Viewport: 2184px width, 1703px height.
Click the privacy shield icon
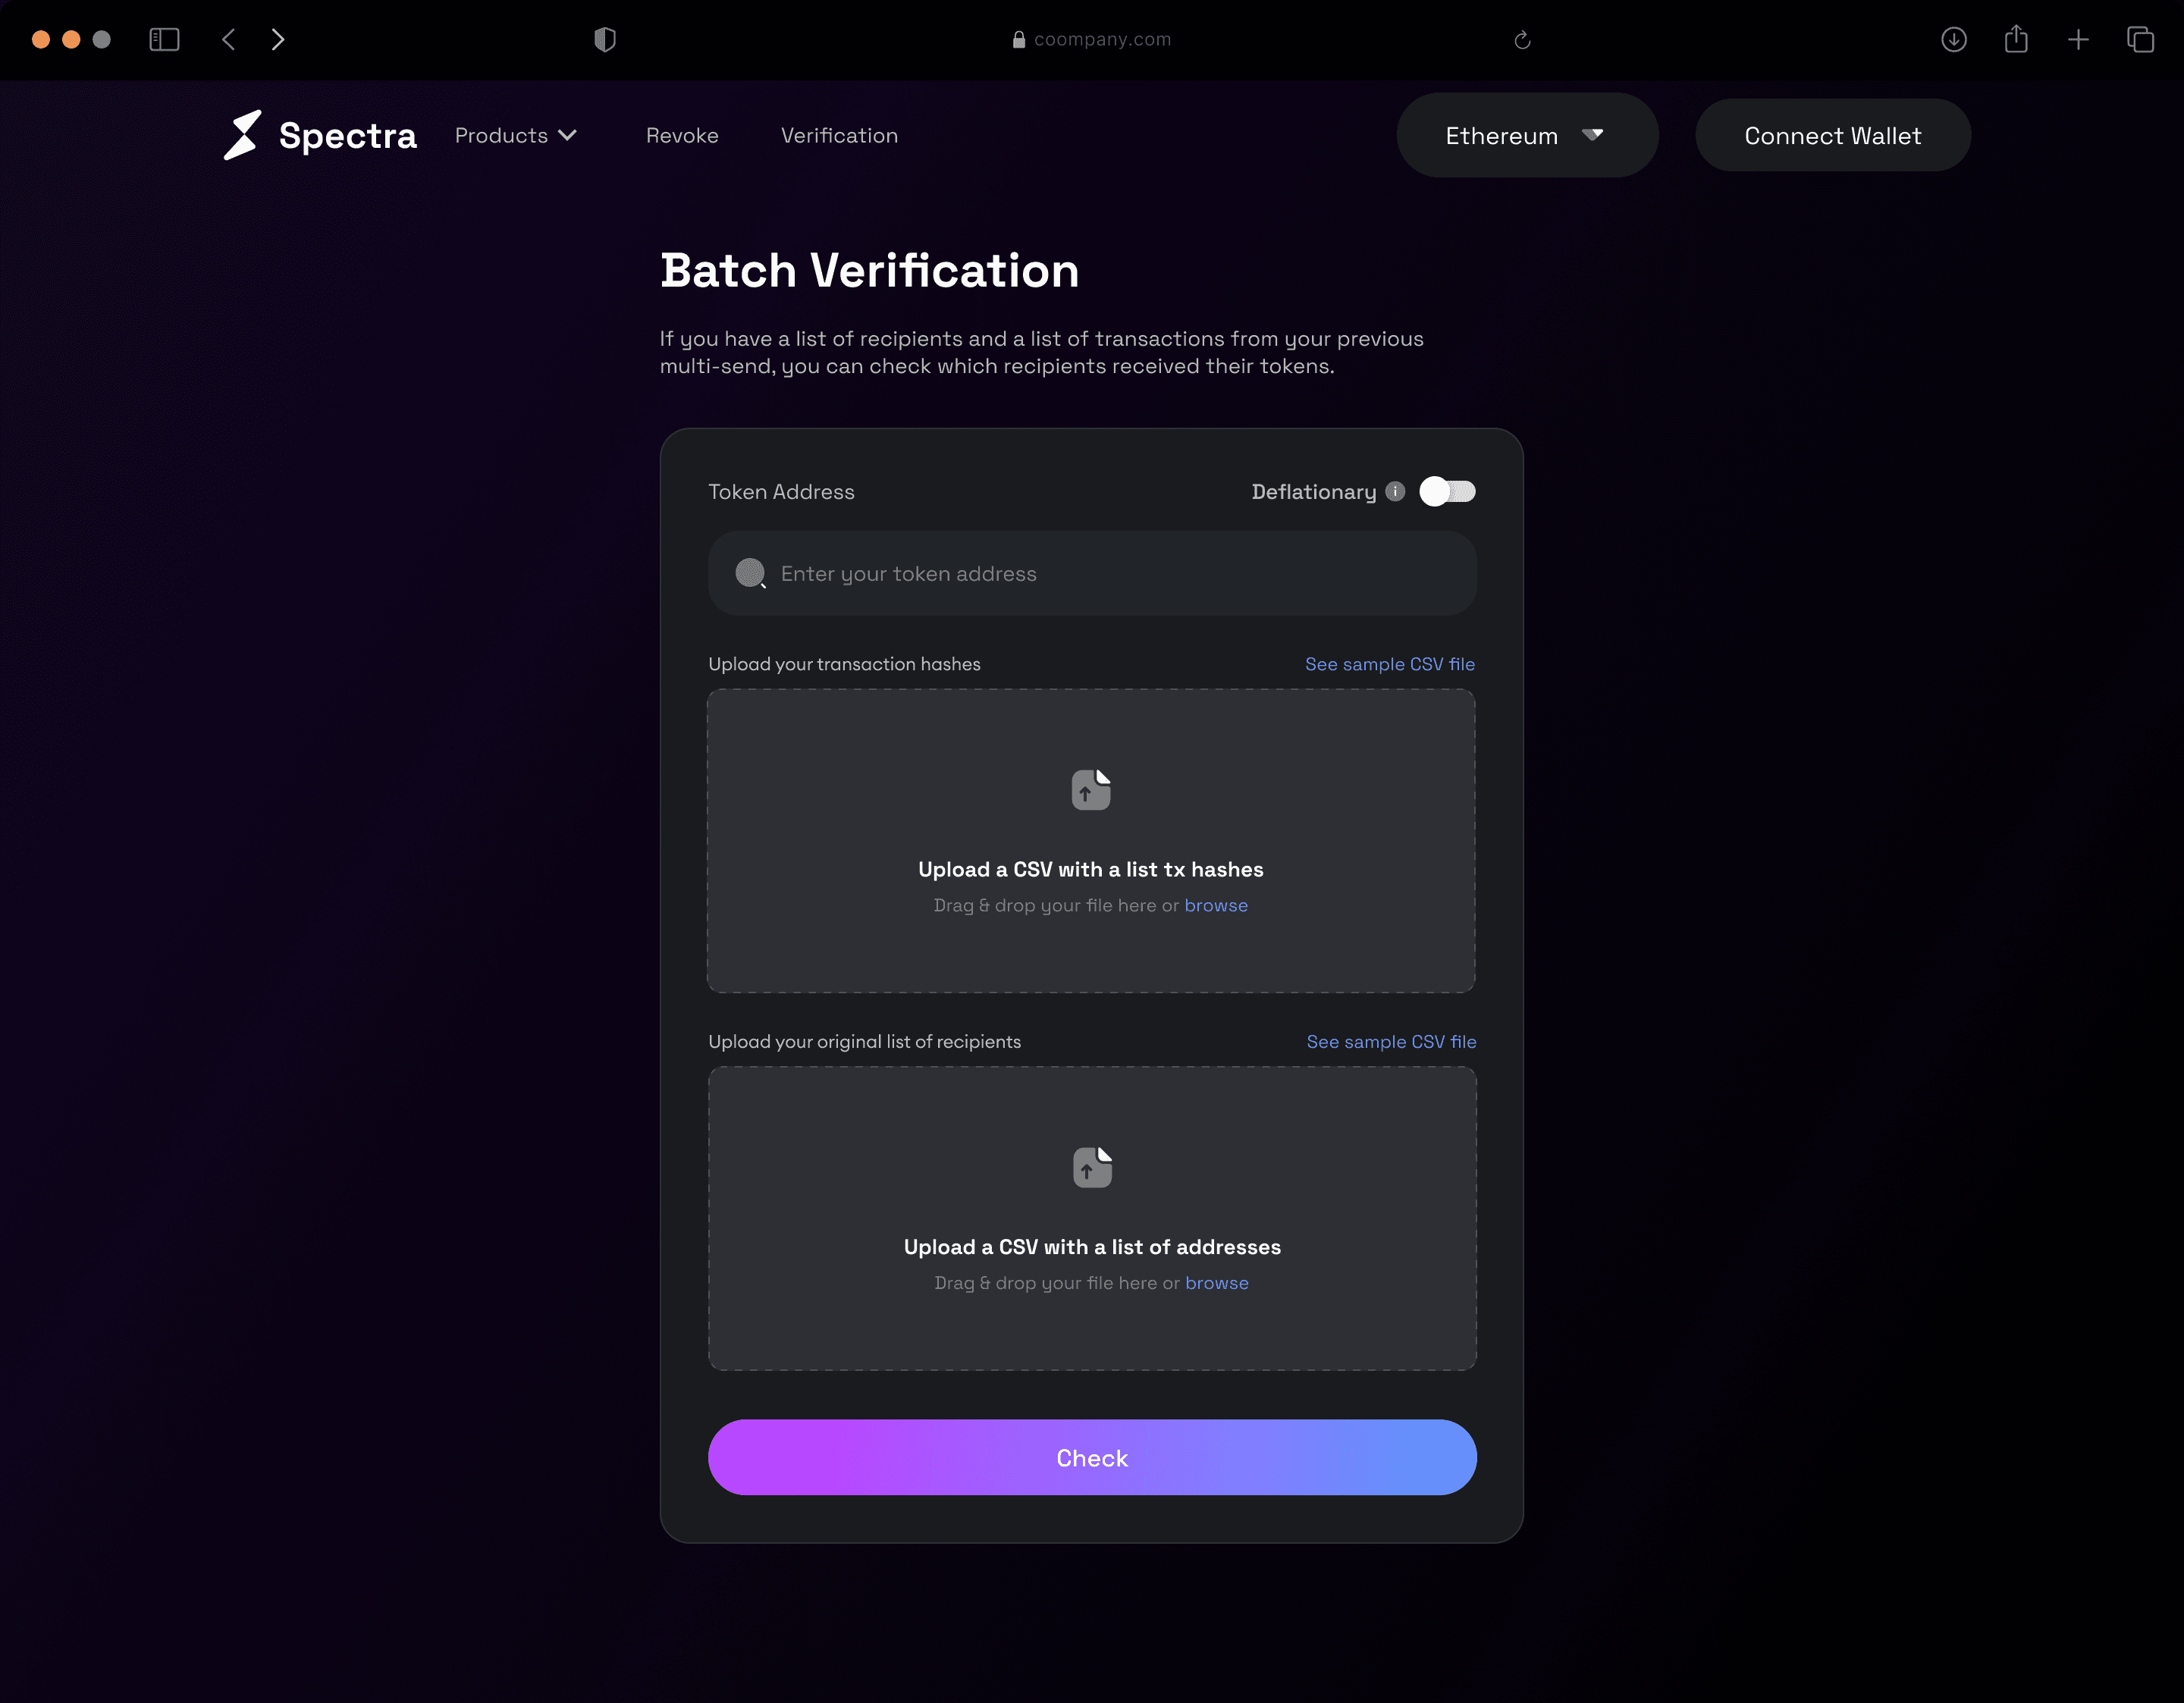click(x=604, y=39)
